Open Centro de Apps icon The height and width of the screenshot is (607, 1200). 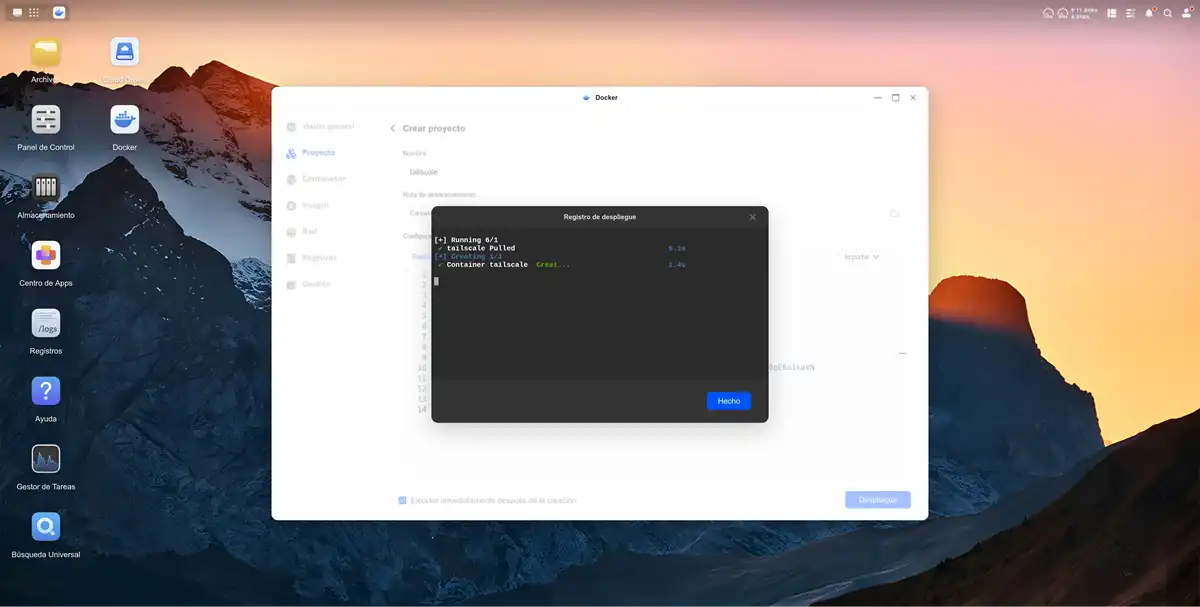pos(46,256)
